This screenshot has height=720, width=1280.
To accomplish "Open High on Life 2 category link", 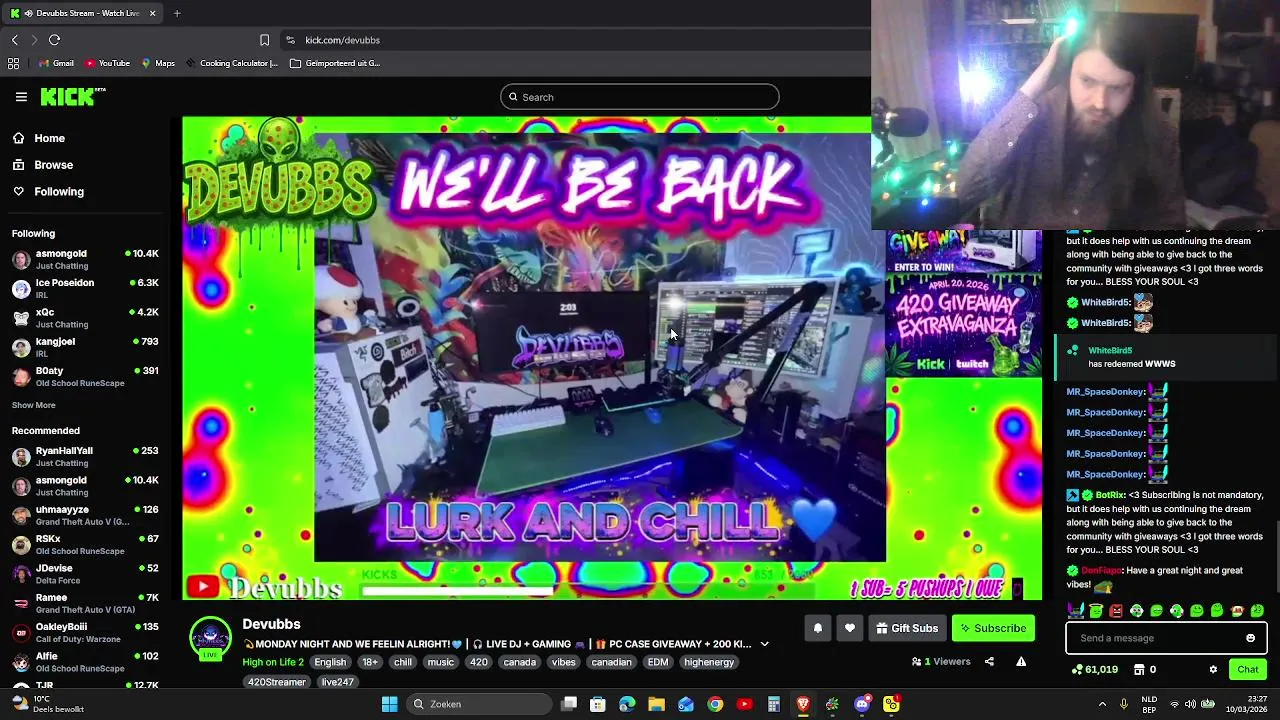I will point(272,662).
